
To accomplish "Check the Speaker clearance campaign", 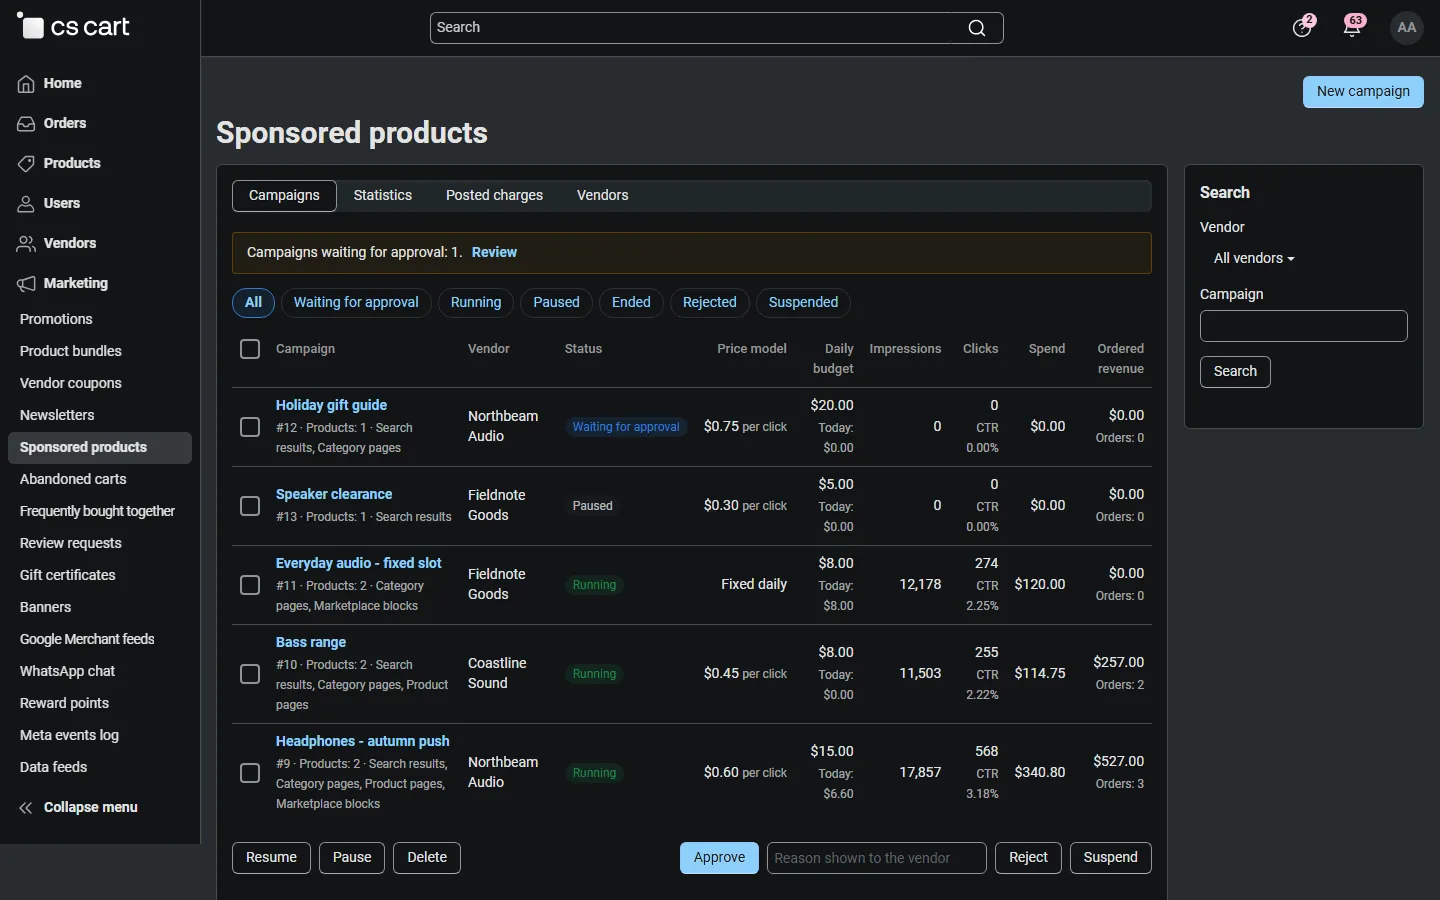I will pyautogui.click(x=250, y=506).
